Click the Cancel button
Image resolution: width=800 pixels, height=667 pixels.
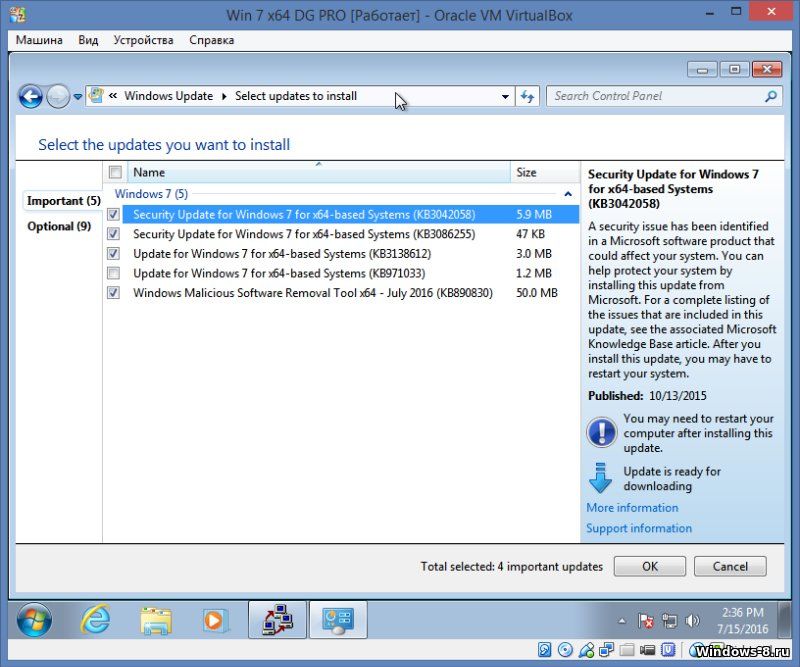(x=730, y=566)
